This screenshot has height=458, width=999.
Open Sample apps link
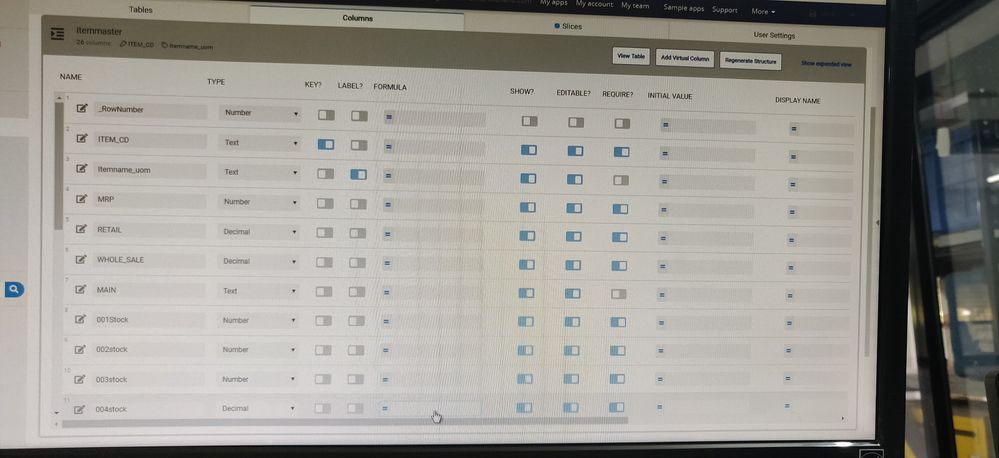(x=684, y=8)
